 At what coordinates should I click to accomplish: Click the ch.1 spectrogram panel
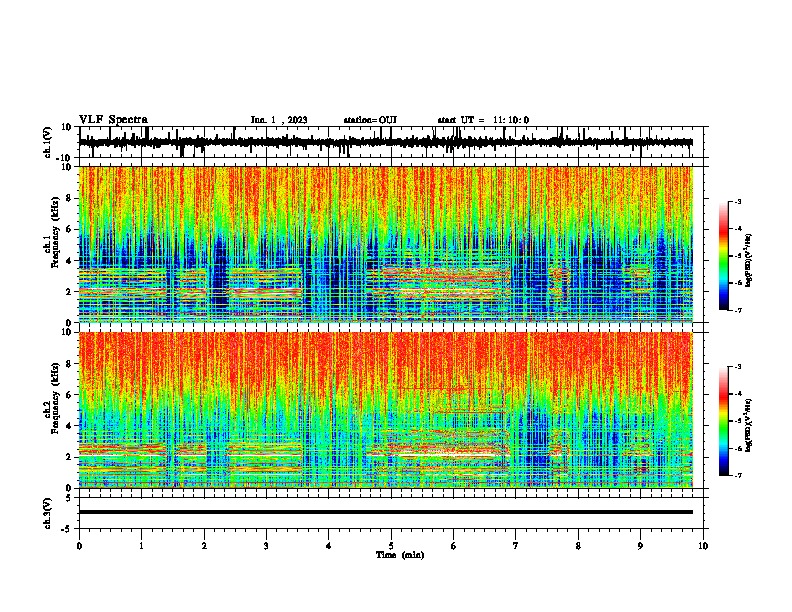click(x=386, y=244)
